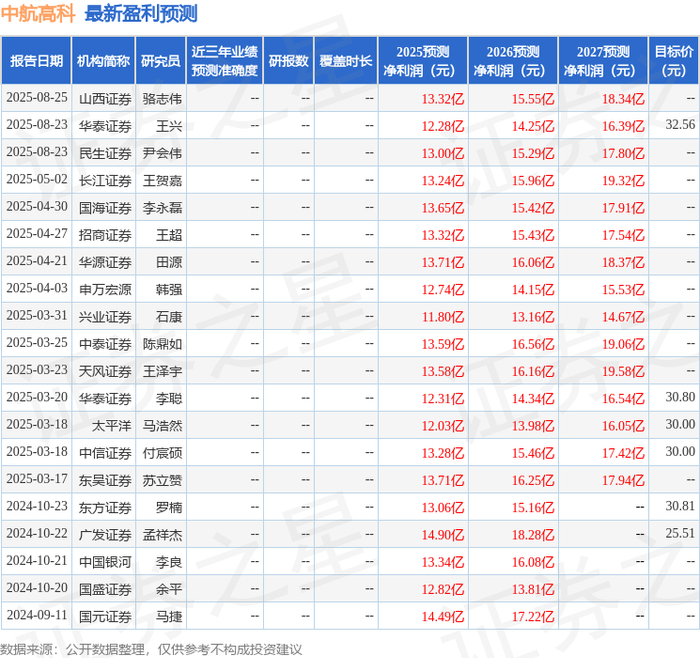Select 国海证券 institution cell
This screenshot has height=658, width=700.
(105, 208)
